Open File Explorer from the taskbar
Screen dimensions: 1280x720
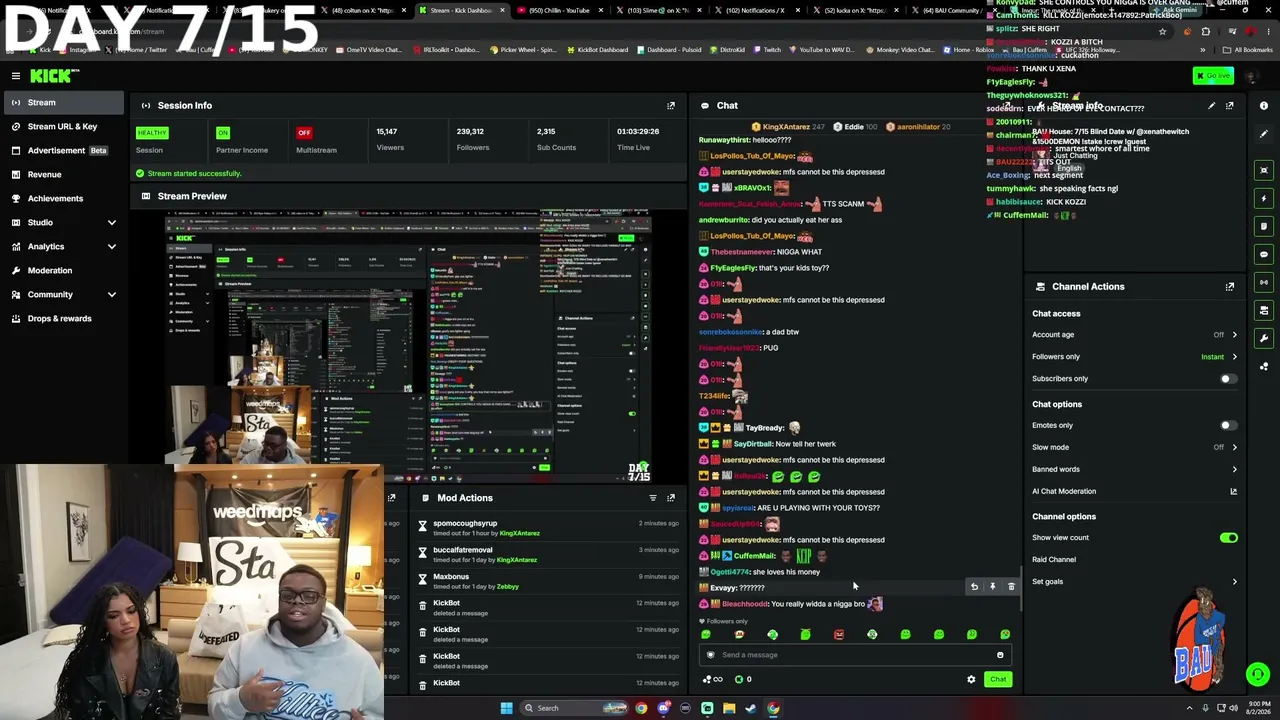(729, 708)
